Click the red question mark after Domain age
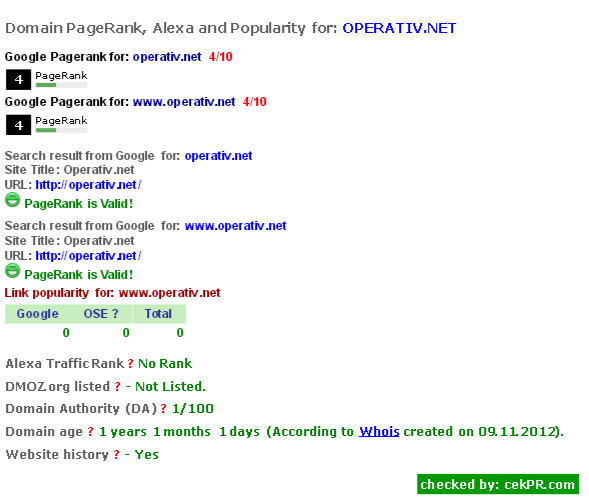This screenshot has height=503, width=589. pyautogui.click(x=91, y=432)
